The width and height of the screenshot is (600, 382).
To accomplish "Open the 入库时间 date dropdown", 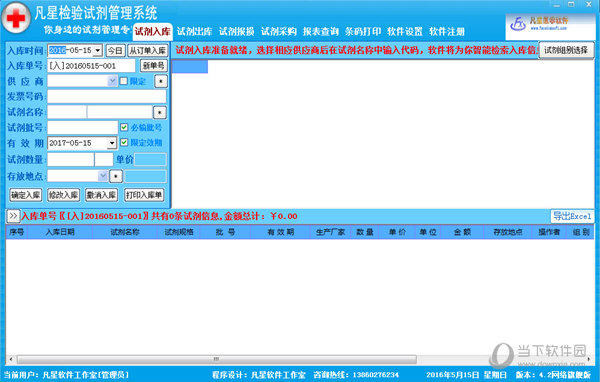I will 98,51.
